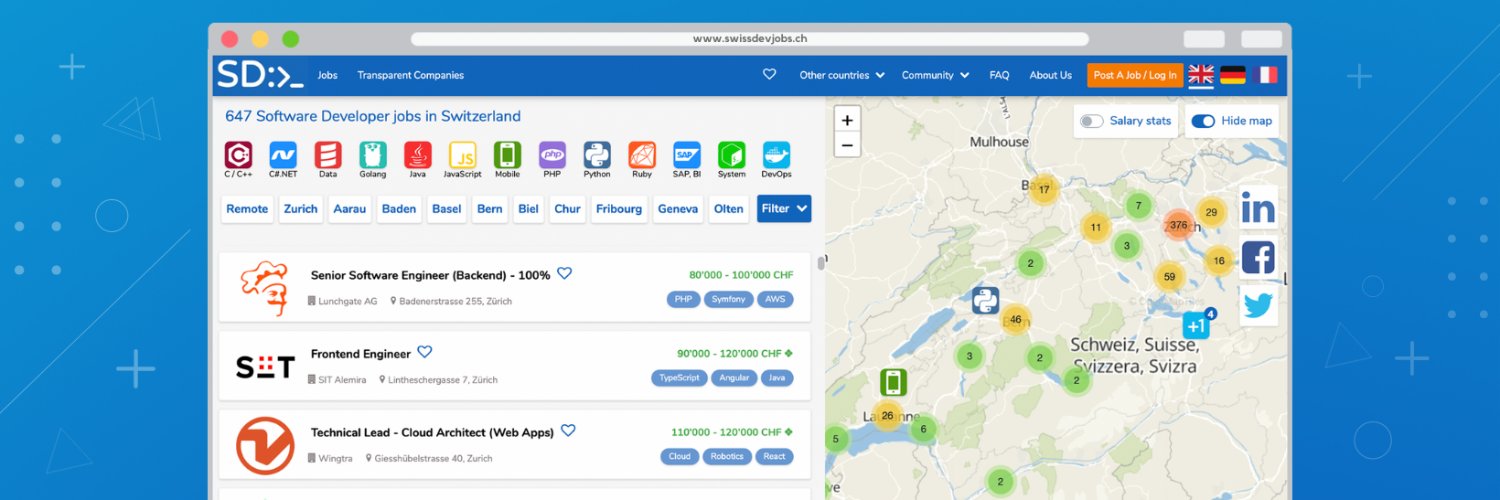The height and width of the screenshot is (500, 1500).
Task: Select the DevOps Docker icon
Action: pyautogui.click(x=776, y=155)
